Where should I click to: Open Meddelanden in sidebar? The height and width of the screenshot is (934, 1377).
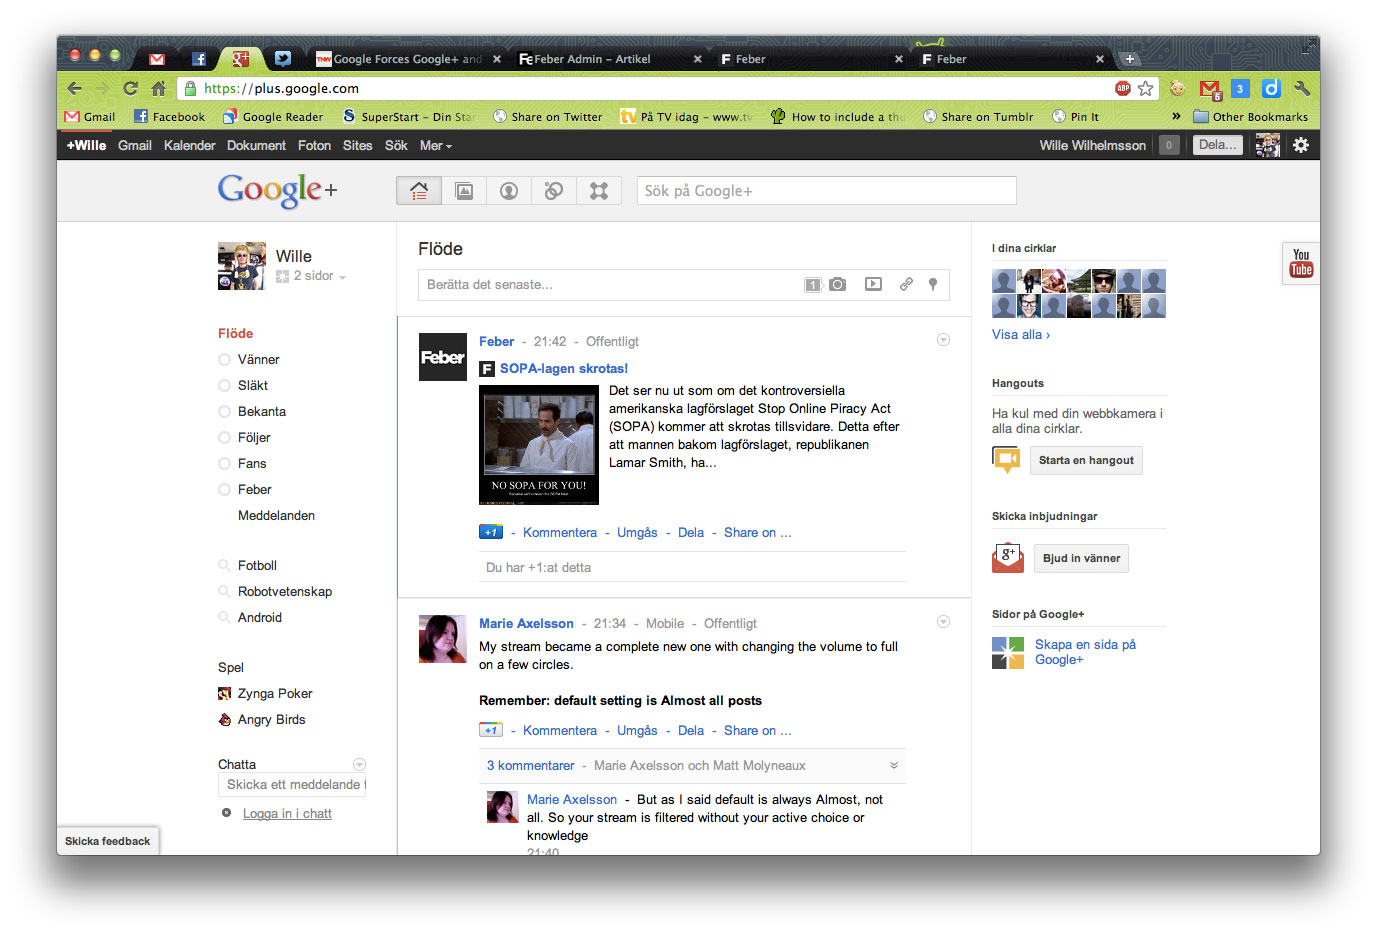(x=276, y=515)
